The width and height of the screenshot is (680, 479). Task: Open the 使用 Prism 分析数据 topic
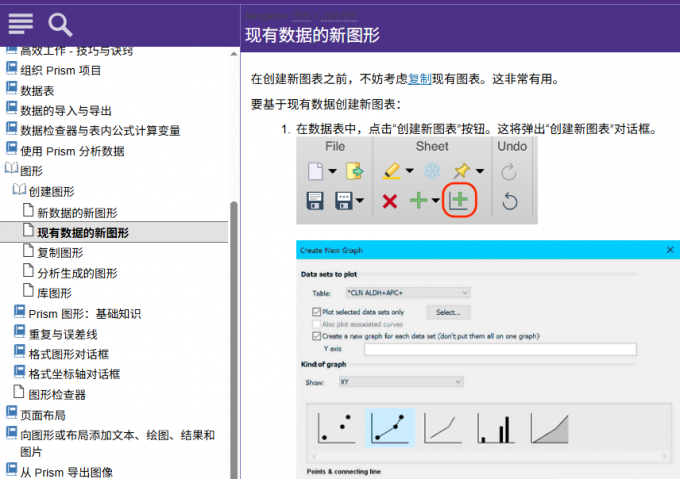click(x=72, y=151)
